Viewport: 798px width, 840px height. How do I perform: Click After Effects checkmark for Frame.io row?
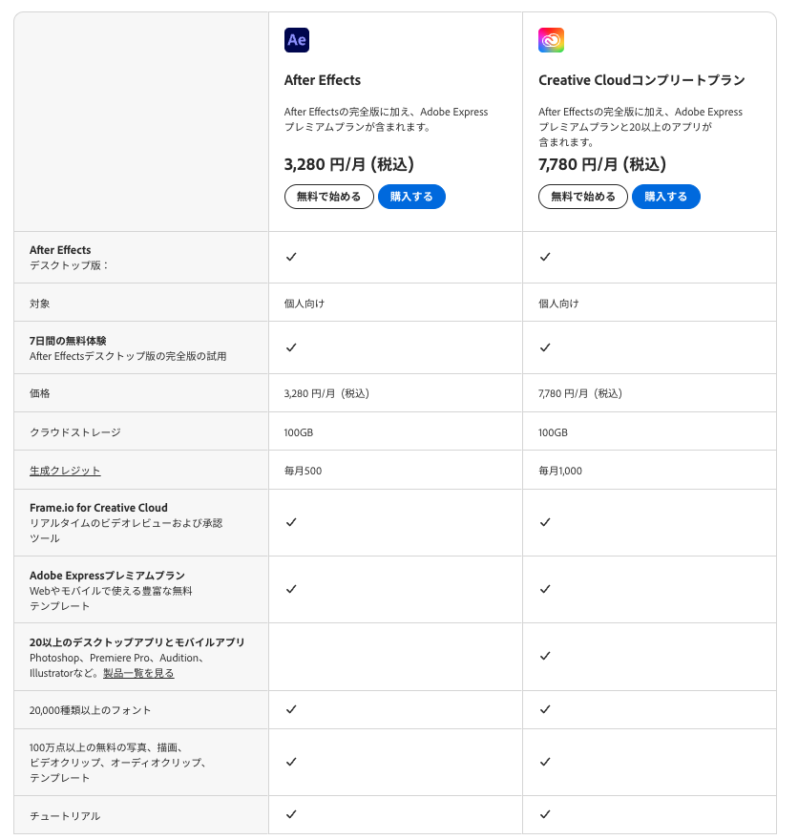pos(291,522)
